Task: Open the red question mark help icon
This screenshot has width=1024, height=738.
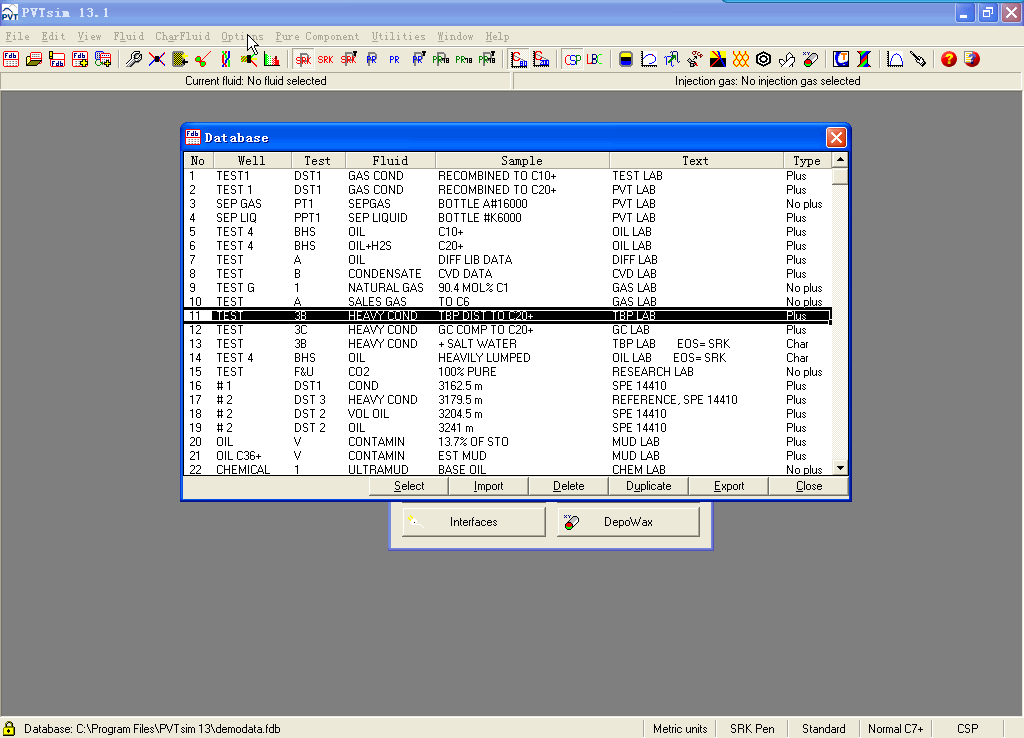Action: coord(949,59)
